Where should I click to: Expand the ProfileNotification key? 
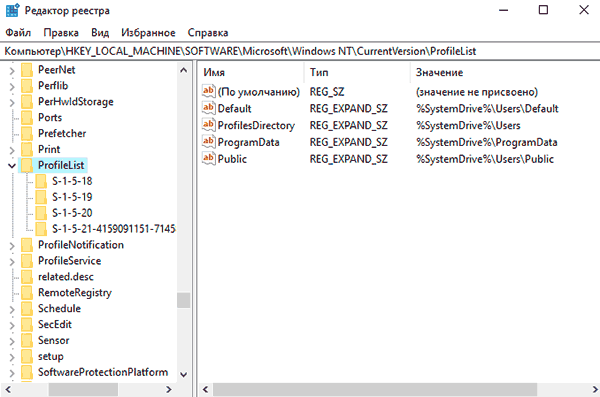pos(12,246)
